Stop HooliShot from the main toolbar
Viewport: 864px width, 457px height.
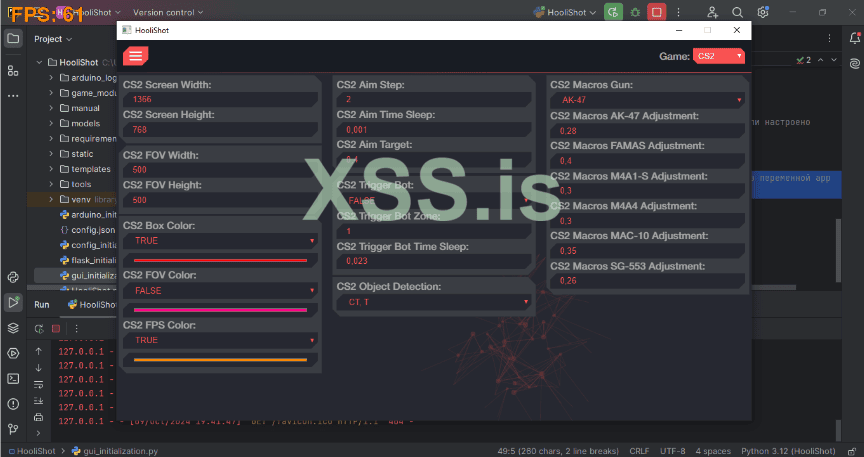656,12
